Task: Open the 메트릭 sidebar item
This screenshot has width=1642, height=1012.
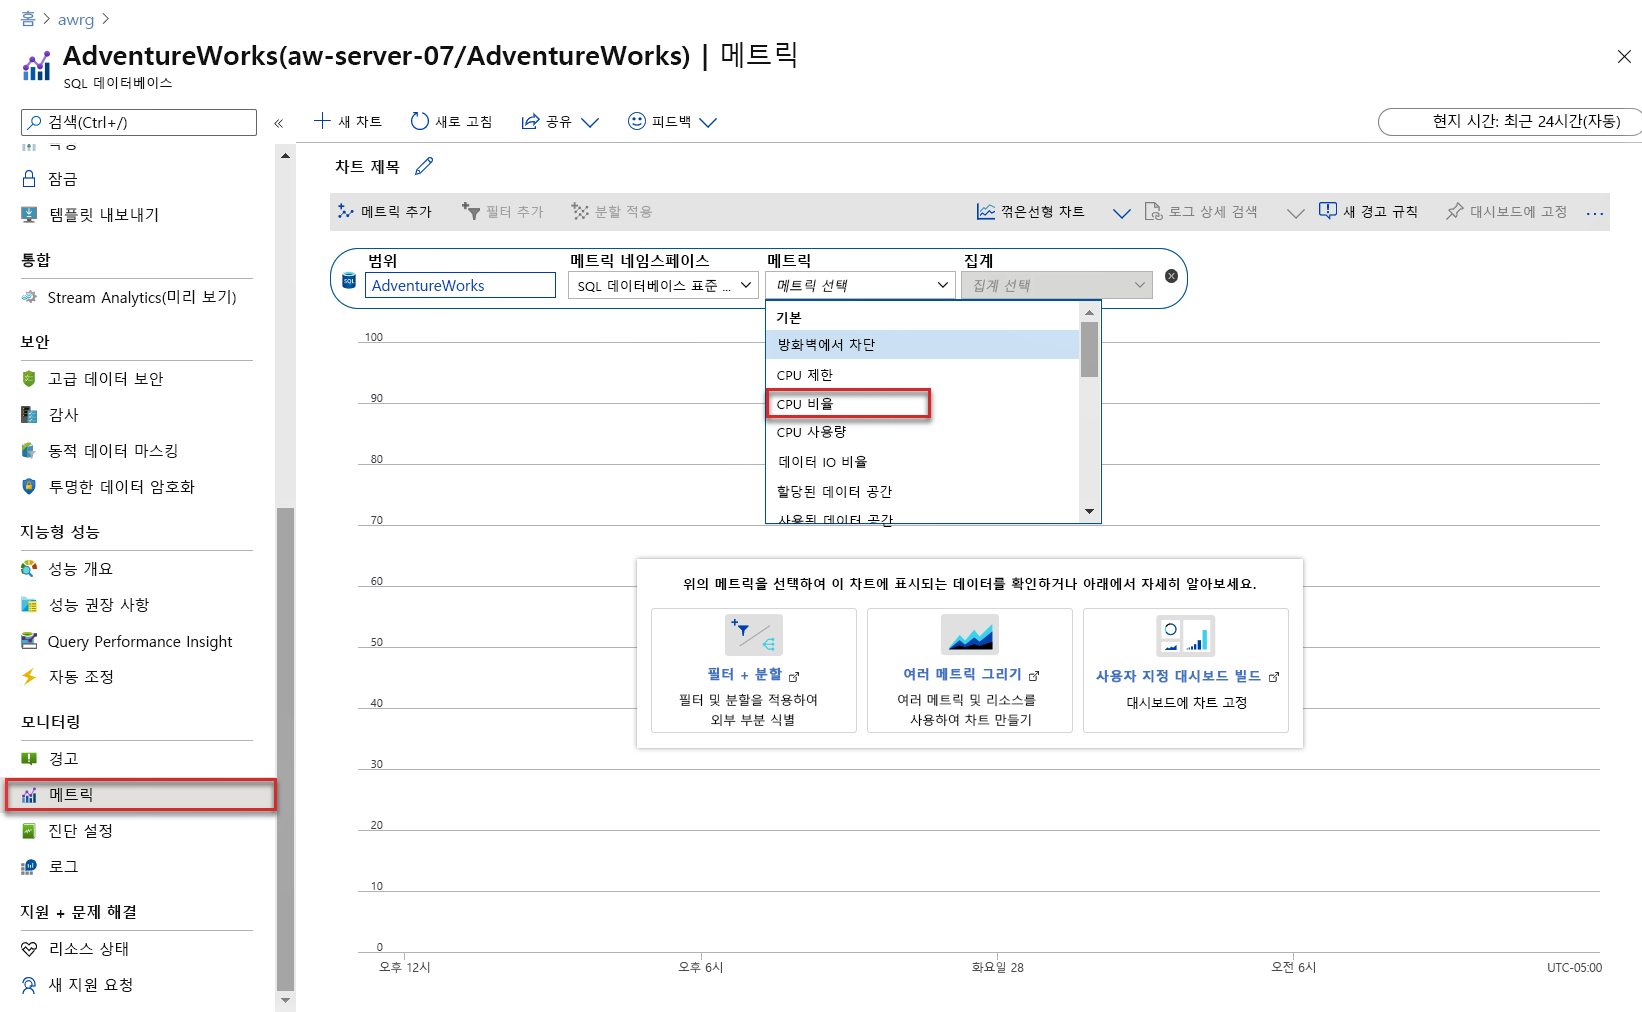Action: (x=140, y=794)
